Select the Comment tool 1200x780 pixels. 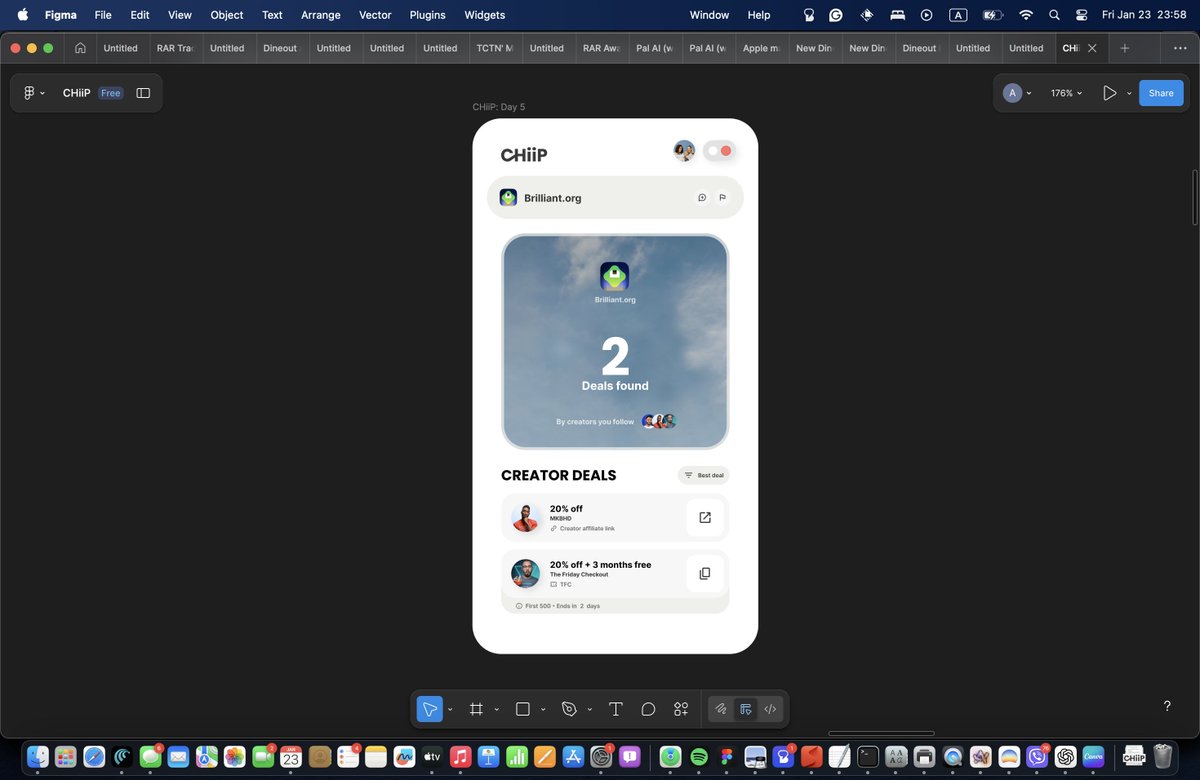648,709
